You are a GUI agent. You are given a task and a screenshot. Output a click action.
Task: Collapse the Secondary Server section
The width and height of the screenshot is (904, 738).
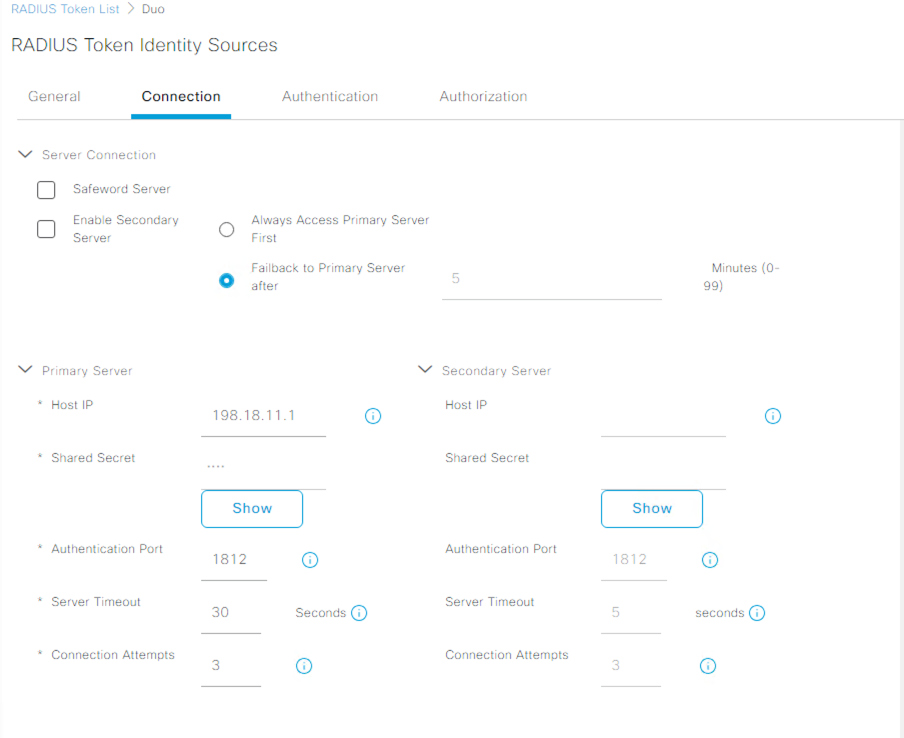pos(425,369)
